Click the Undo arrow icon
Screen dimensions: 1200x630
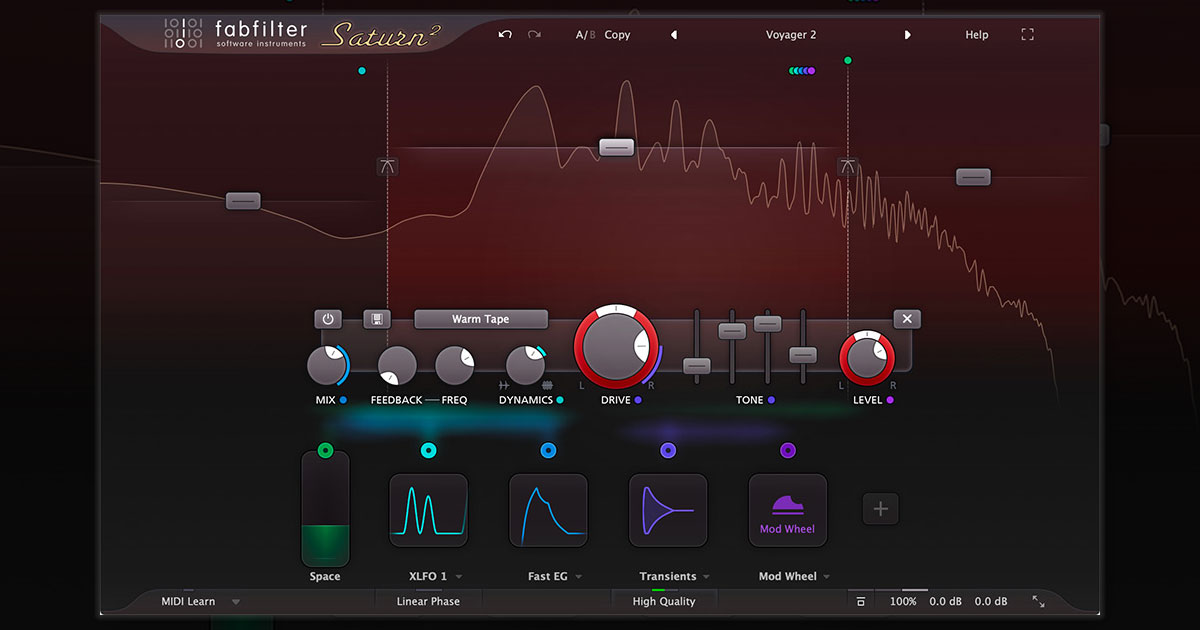(x=505, y=34)
